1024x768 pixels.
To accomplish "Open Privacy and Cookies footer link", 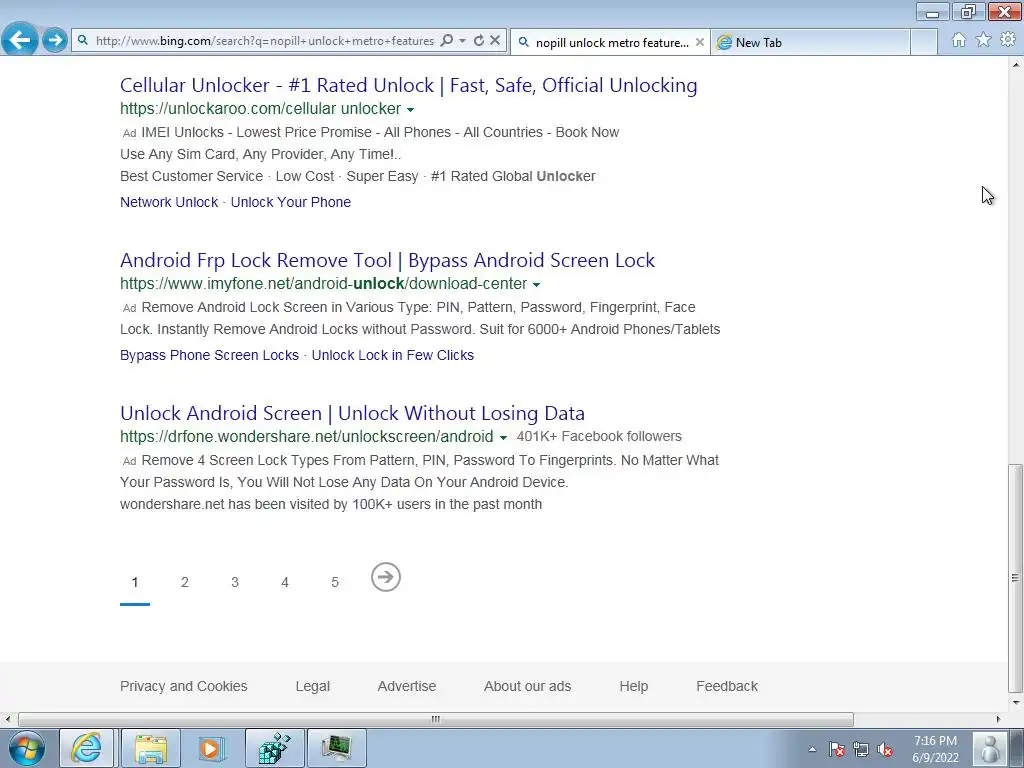I will pos(184,686).
